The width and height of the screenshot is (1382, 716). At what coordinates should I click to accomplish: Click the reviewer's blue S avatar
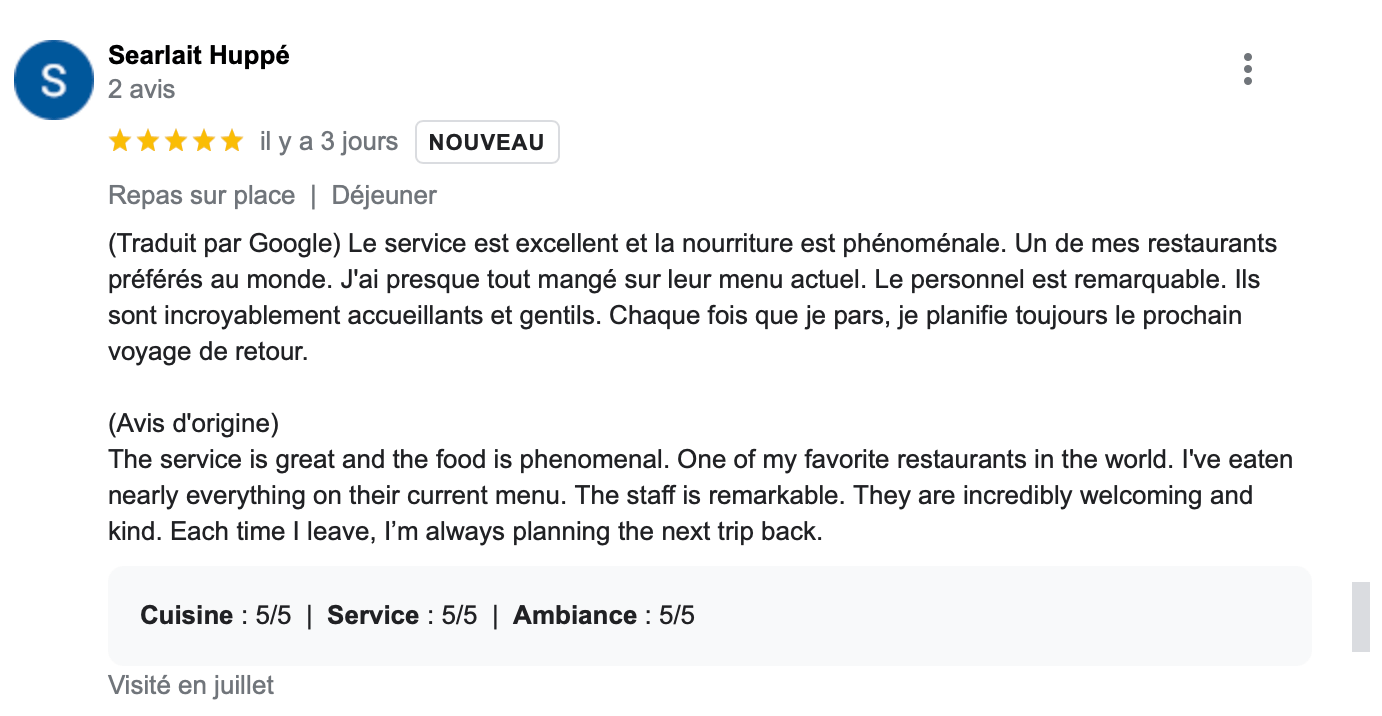coord(54,80)
